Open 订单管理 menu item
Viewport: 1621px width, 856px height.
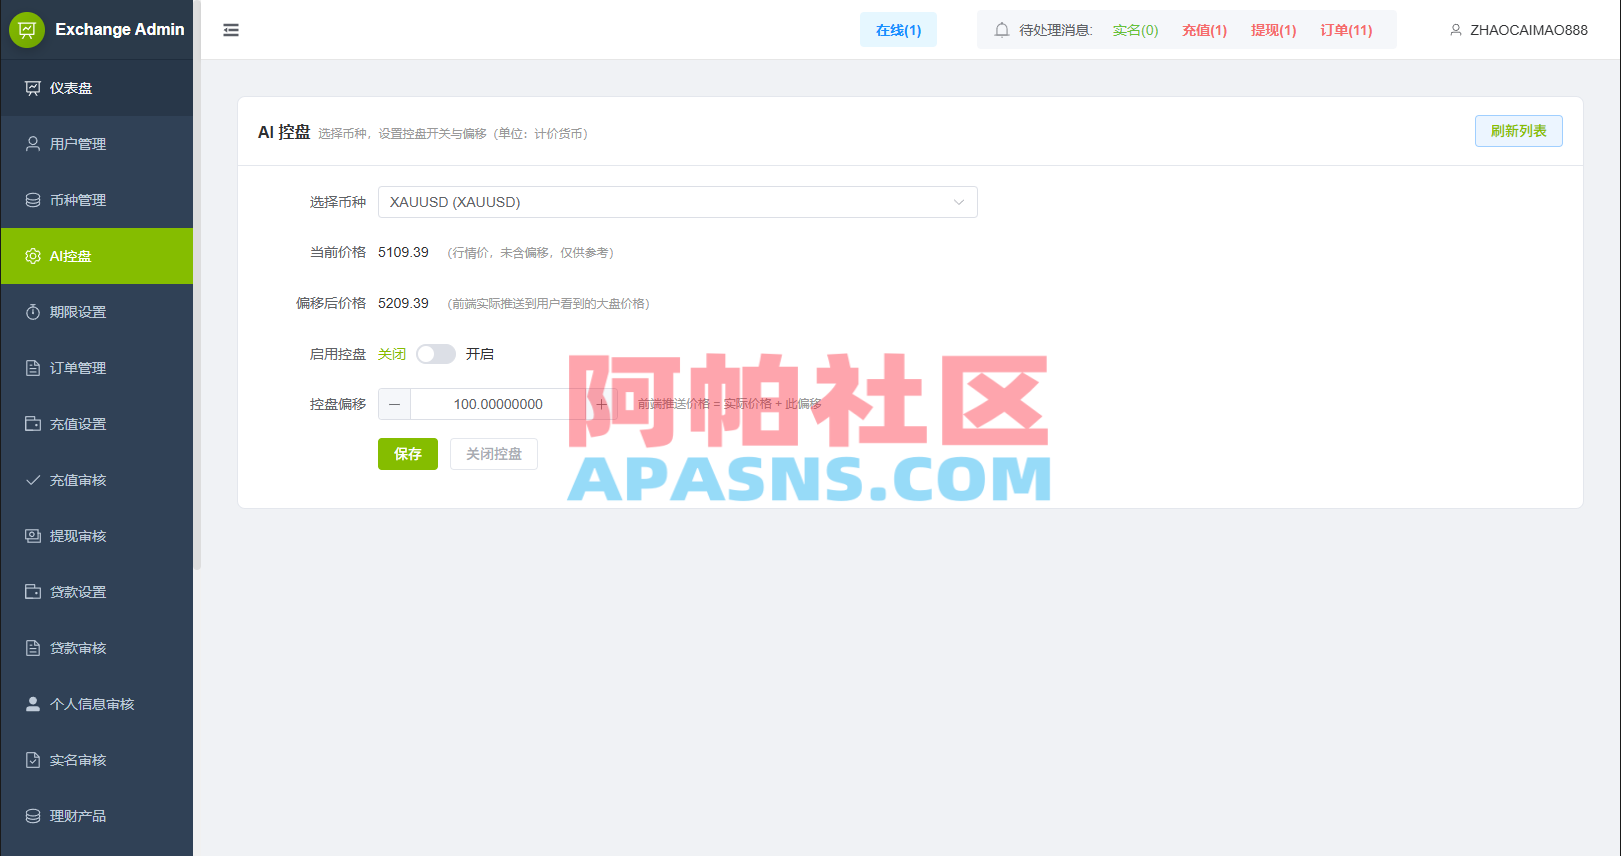[x=97, y=368]
